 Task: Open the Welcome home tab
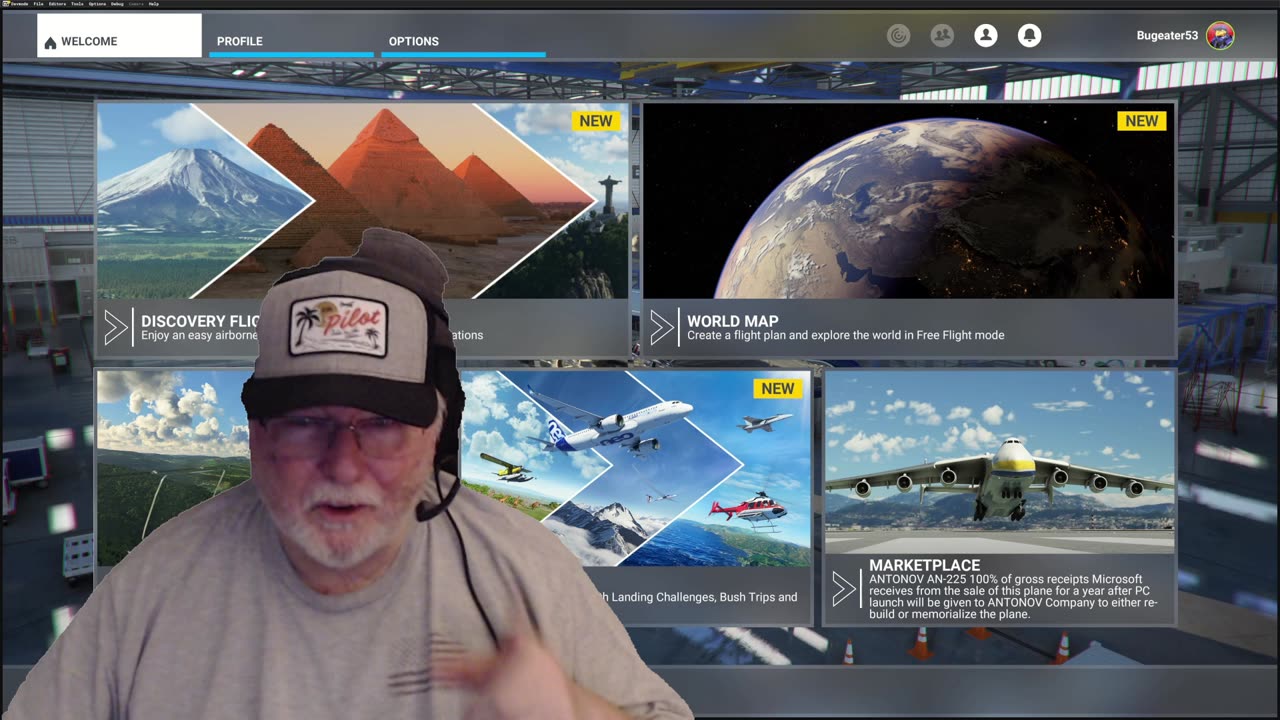[x=119, y=36]
